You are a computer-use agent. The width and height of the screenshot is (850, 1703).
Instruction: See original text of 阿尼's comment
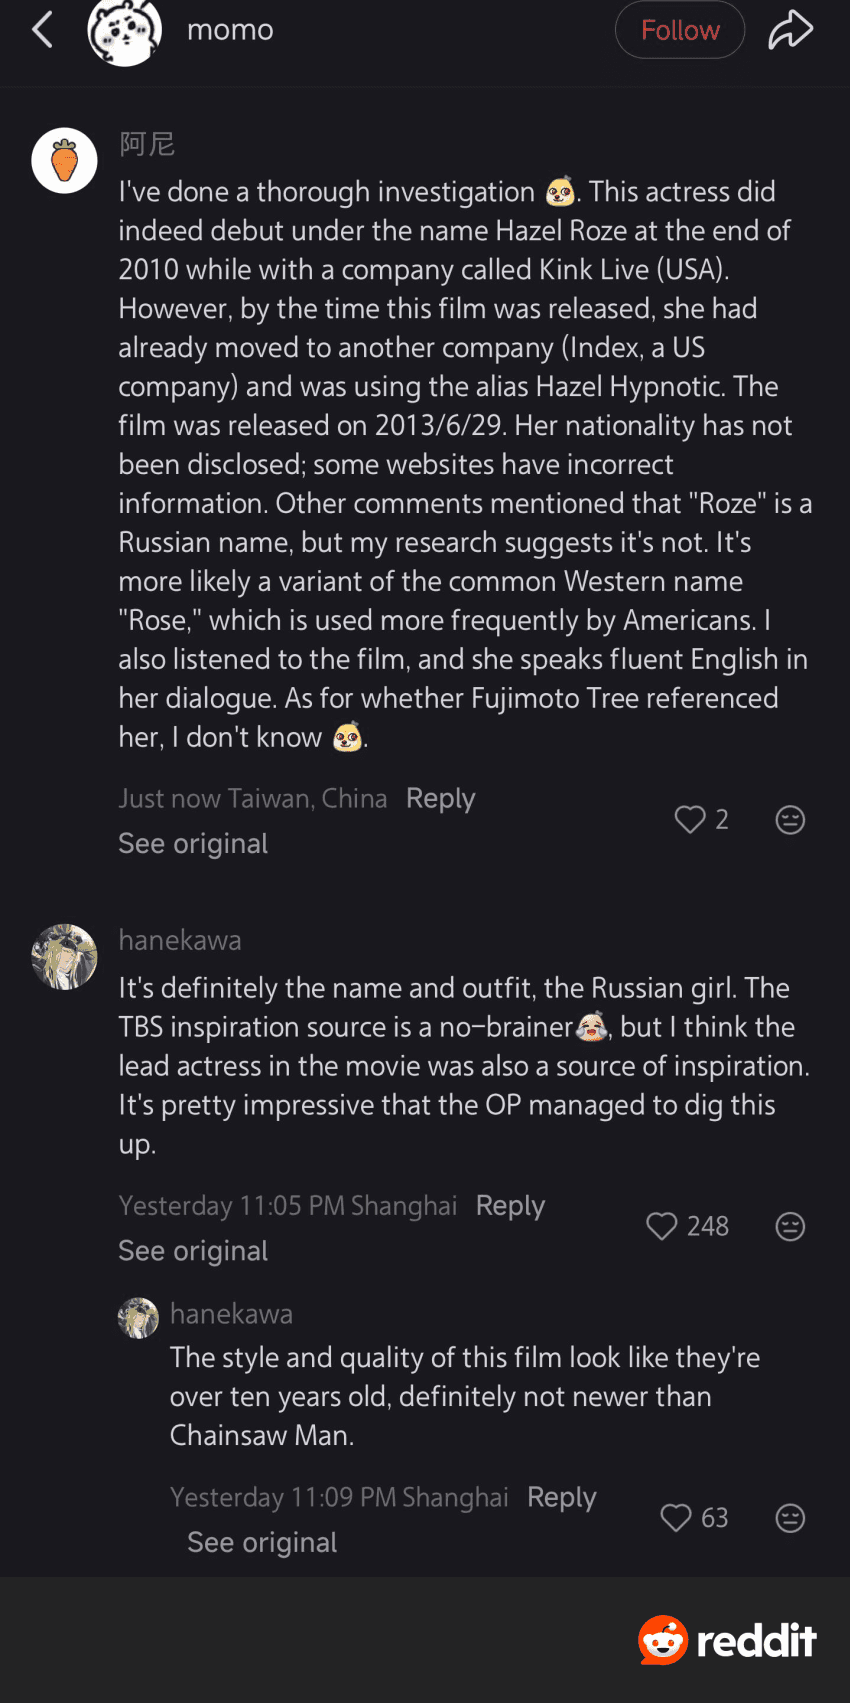(x=193, y=844)
